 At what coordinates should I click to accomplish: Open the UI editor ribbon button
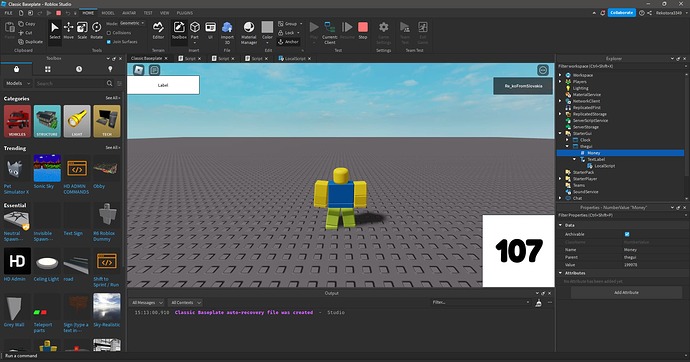pos(210,31)
